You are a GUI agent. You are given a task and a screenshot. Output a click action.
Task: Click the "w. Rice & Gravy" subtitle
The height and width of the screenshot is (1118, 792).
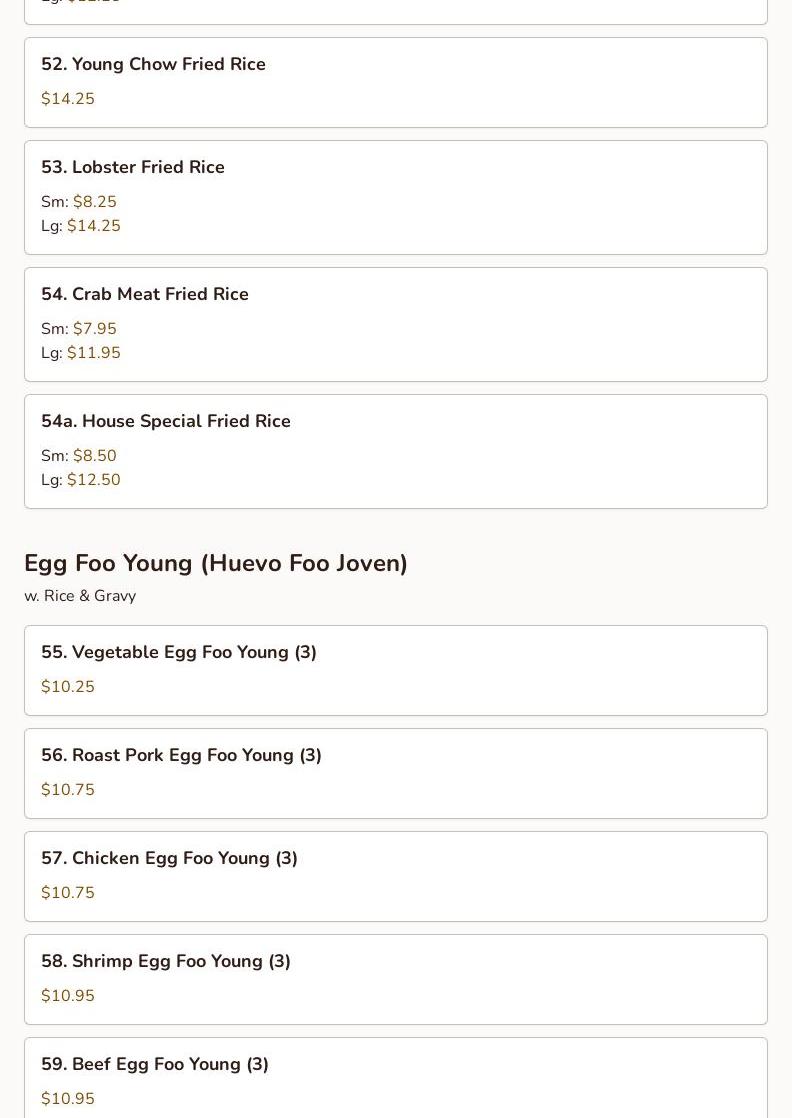[80, 596]
